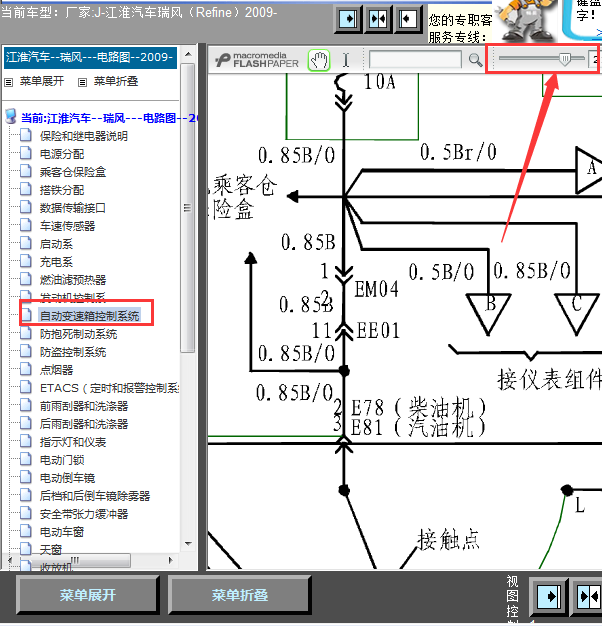Click the 菜单折叠 text link at top
This screenshot has width=602, height=626.
116,81
